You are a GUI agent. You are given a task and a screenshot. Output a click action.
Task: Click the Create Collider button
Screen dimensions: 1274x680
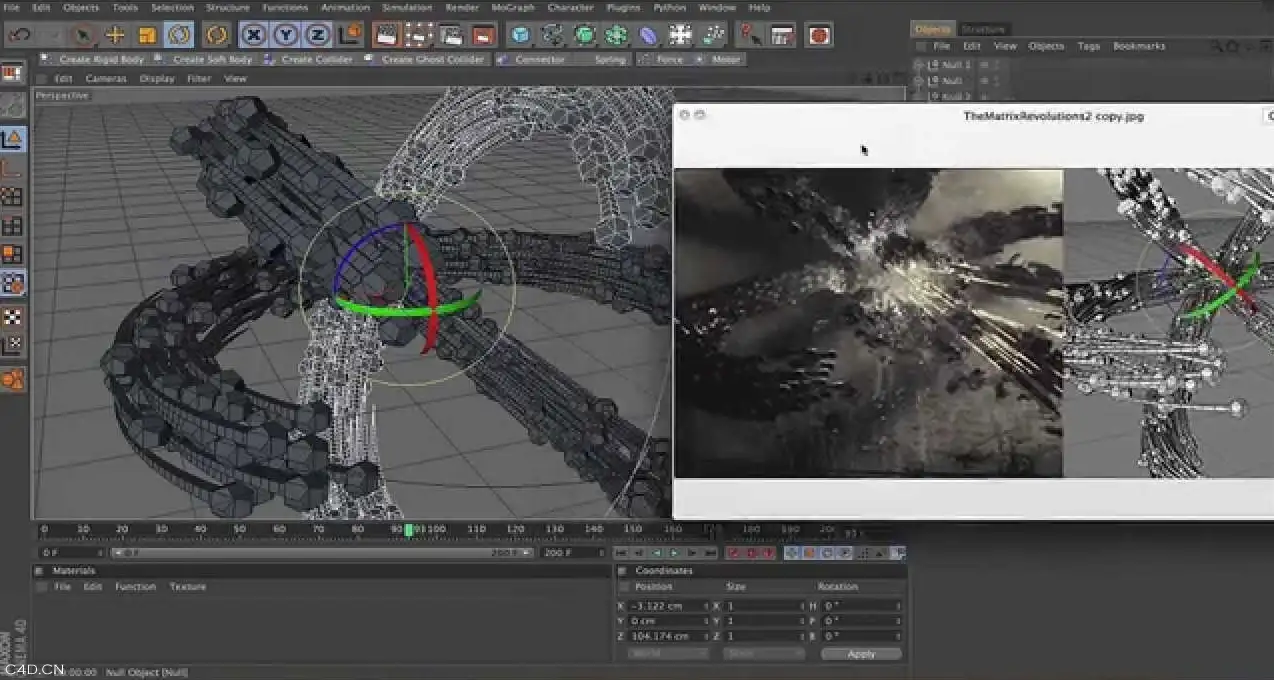pos(309,60)
